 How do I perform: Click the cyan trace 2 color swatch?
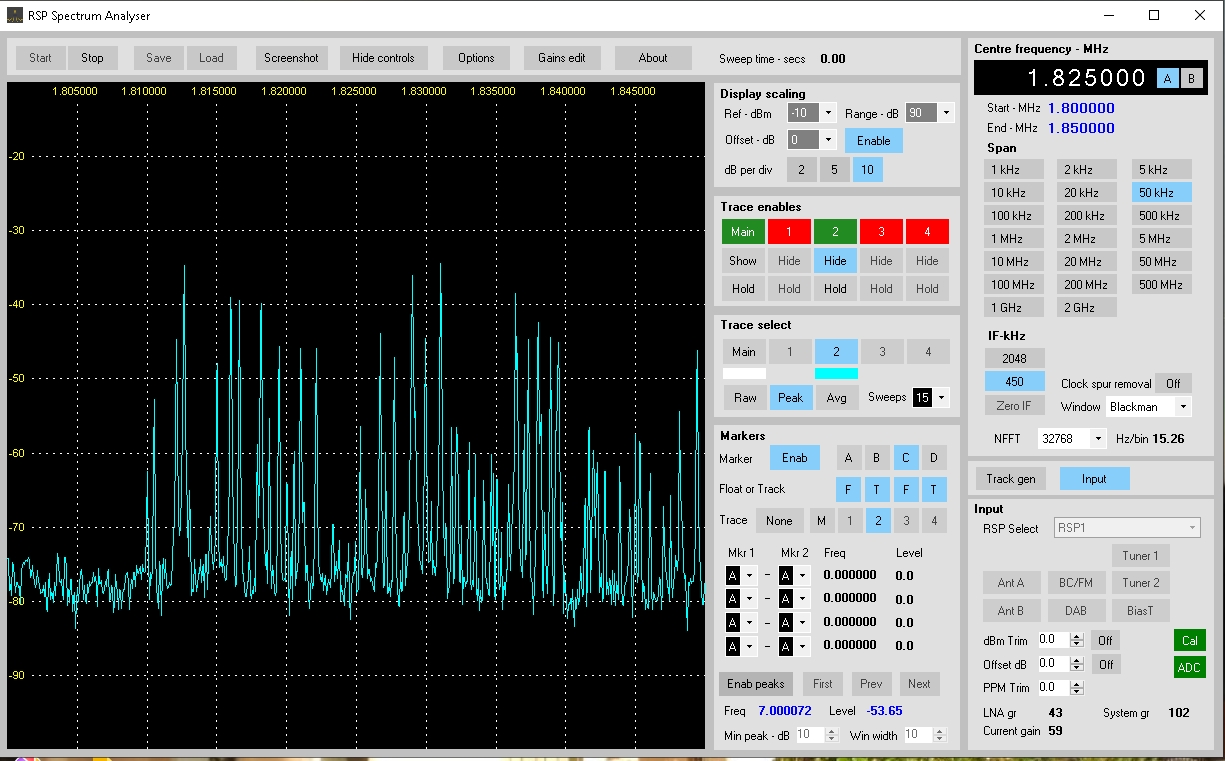click(835, 374)
